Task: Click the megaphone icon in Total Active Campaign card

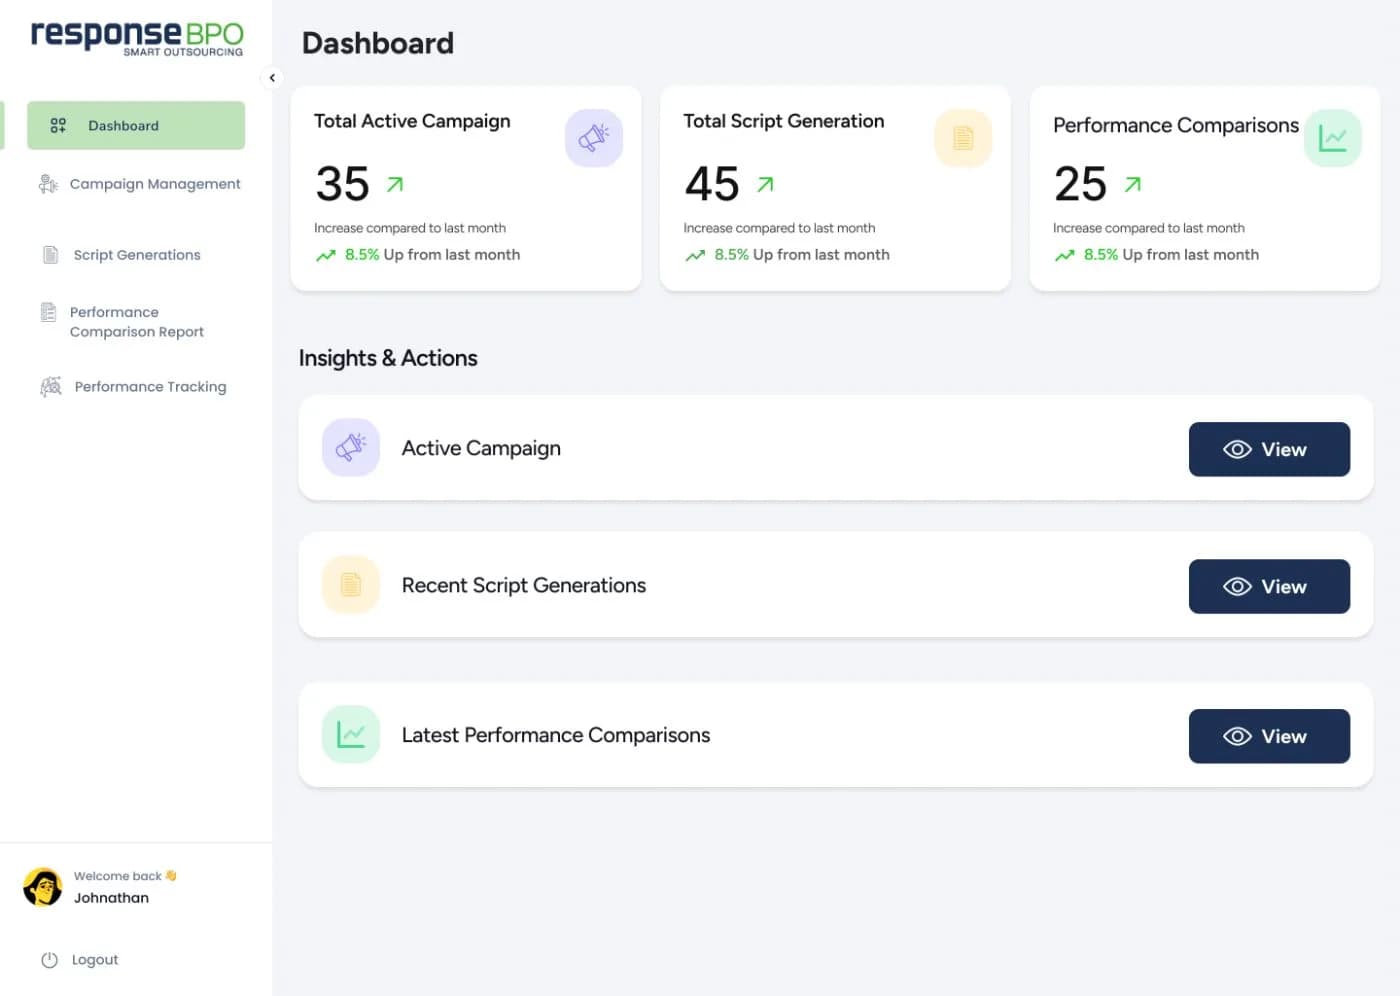Action: (594, 138)
